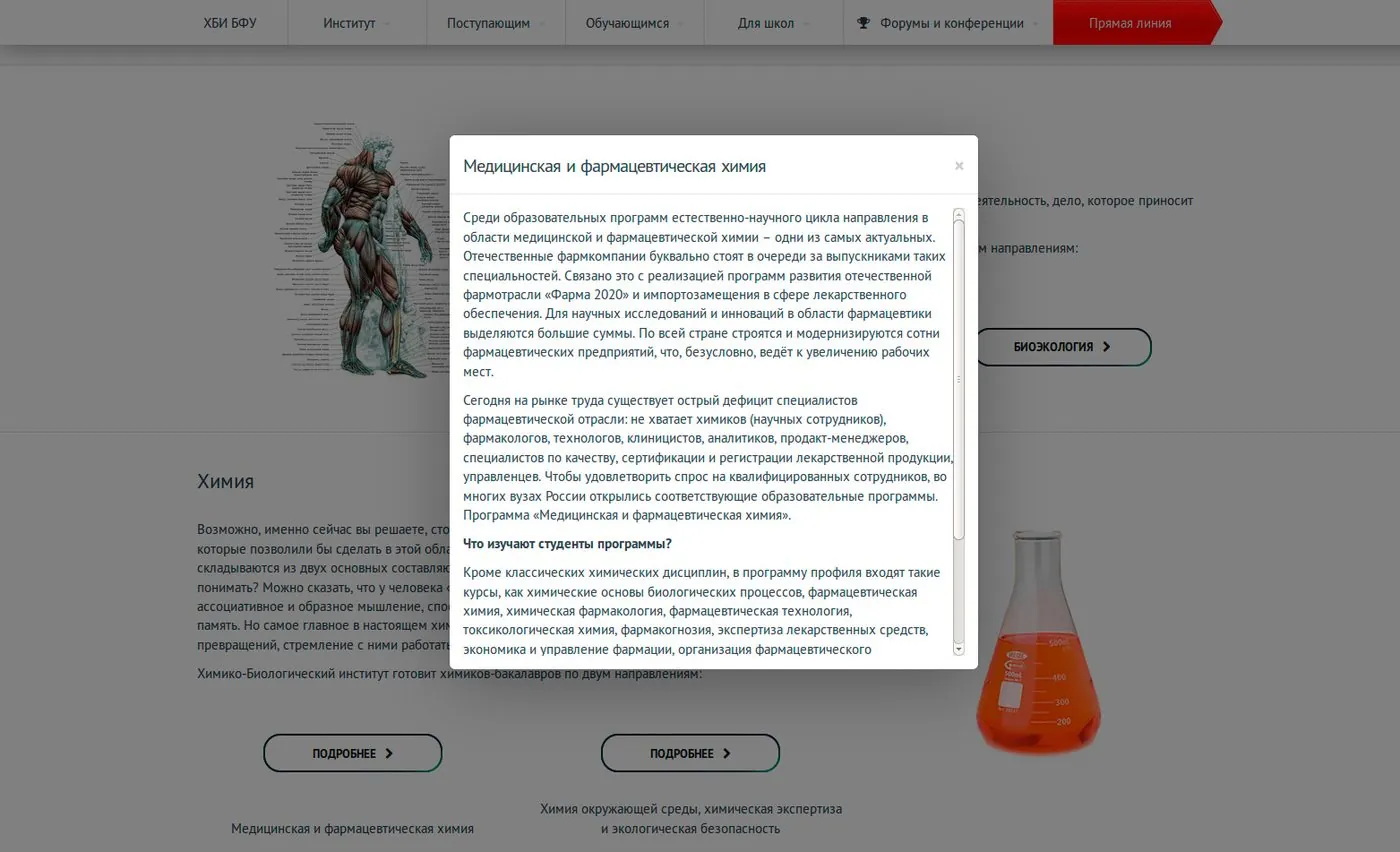Go to ХБИ БФУ home link
Viewport: 1400px width, 852px height.
pyautogui.click(x=230, y=23)
